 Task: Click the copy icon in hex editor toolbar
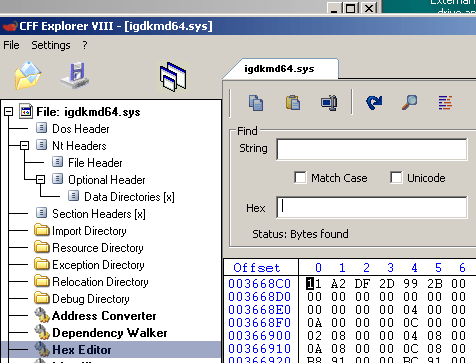pos(256,102)
